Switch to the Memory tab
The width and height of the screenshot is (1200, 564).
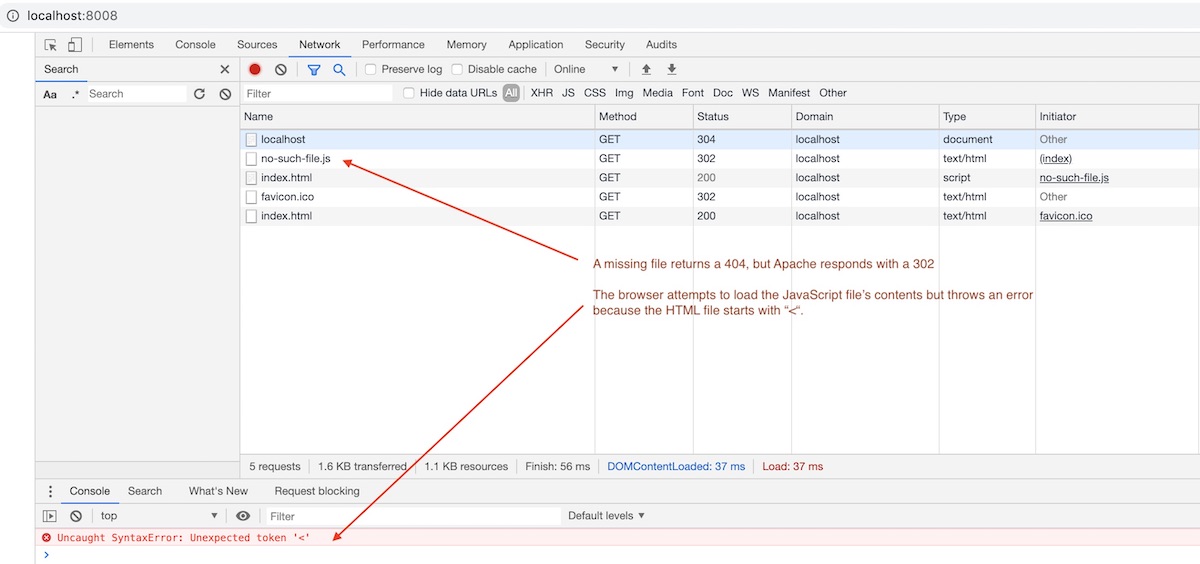(466, 45)
